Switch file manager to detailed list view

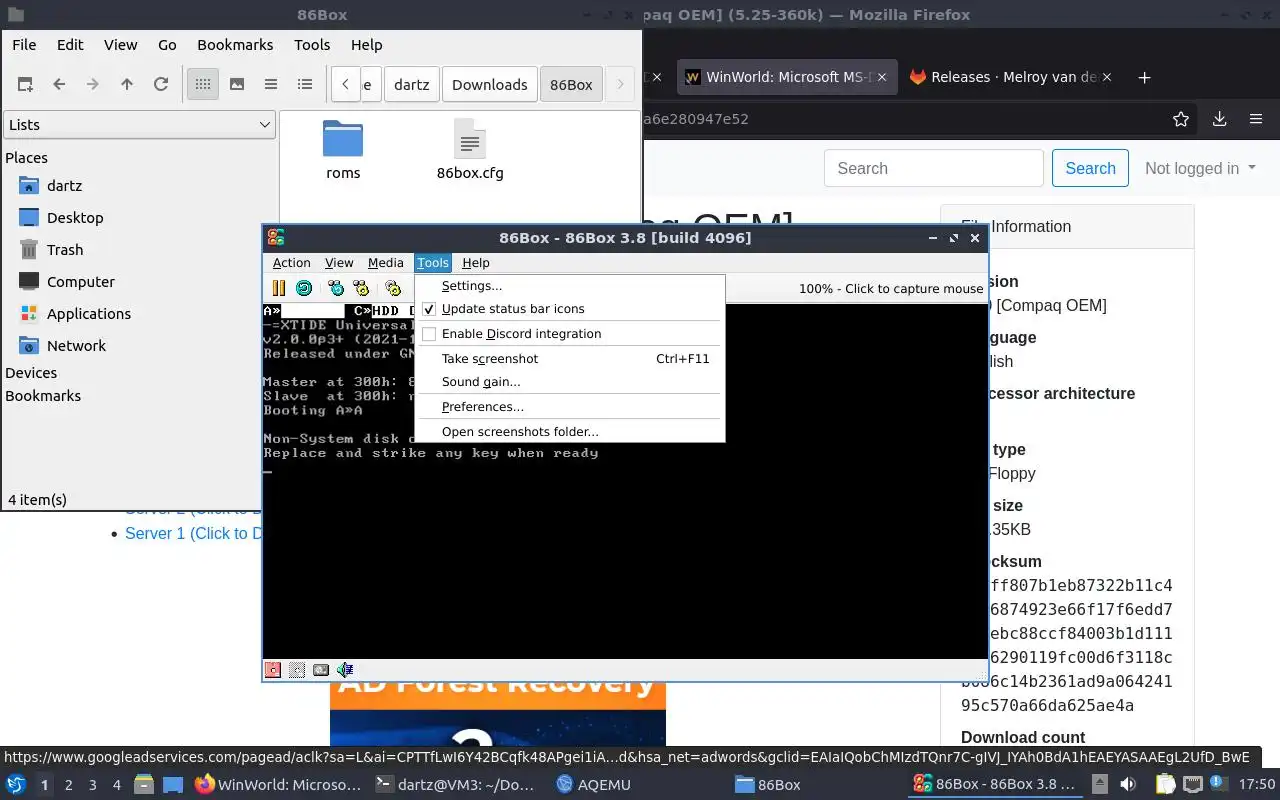pos(305,85)
